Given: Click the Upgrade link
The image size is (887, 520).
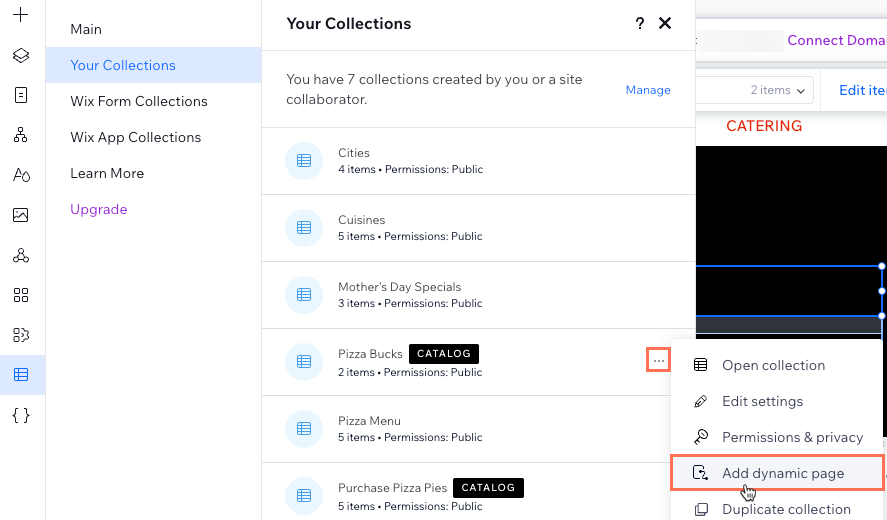Looking at the screenshot, I should pyautogui.click(x=98, y=209).
